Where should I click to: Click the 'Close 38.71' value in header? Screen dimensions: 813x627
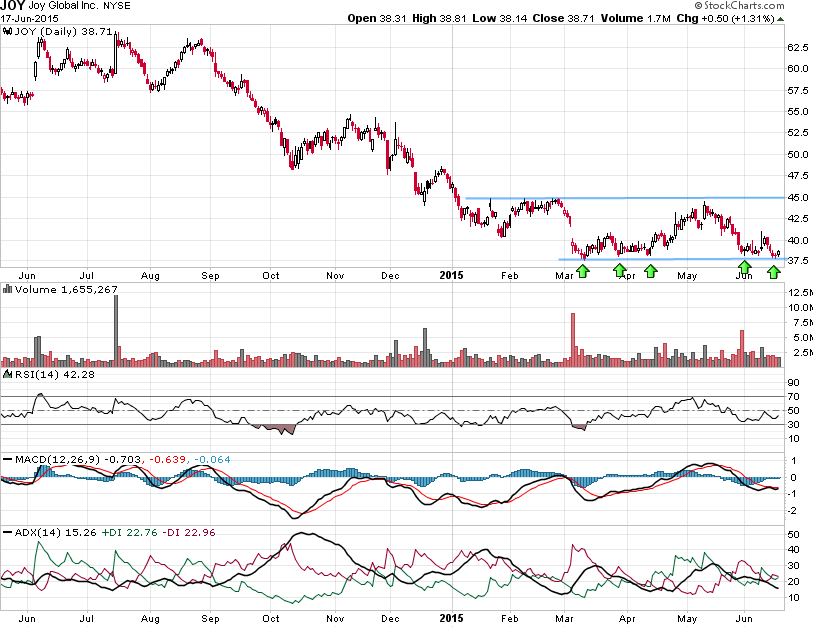563,18
